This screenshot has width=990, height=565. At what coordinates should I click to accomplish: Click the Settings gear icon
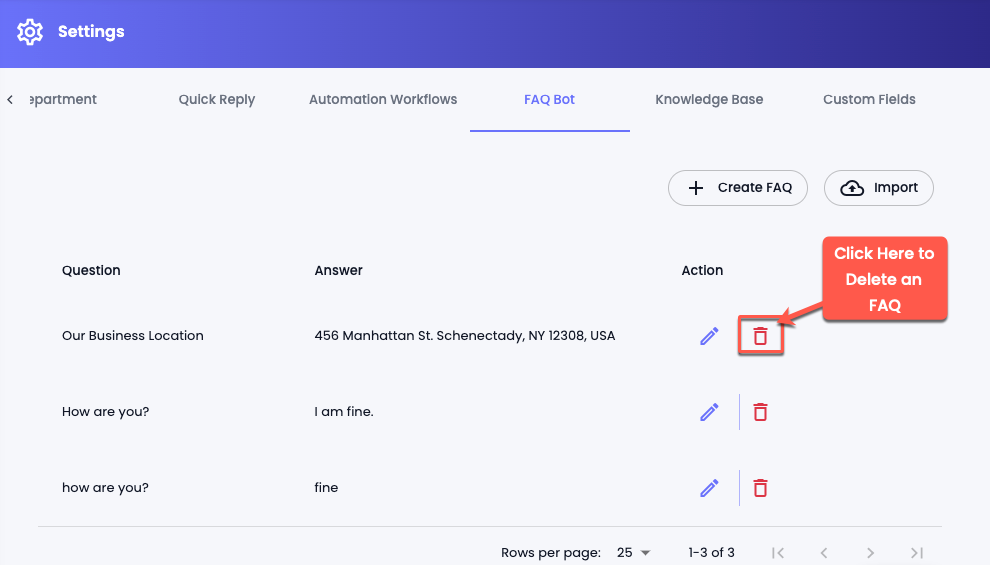click(30, 32)
